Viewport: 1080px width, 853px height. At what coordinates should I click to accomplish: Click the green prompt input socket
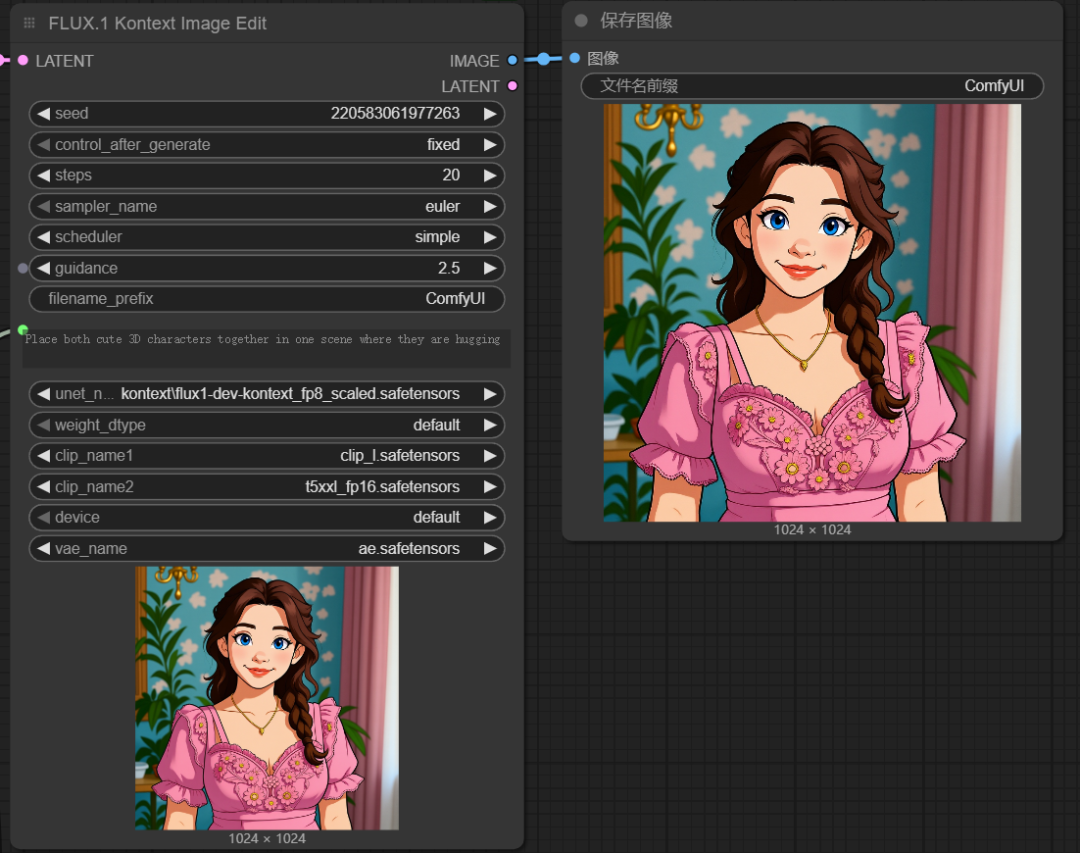[x=23, y=330]
